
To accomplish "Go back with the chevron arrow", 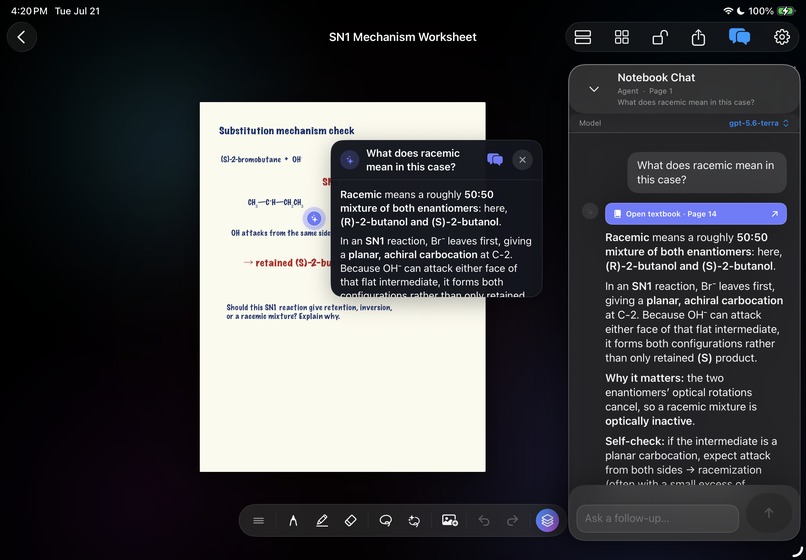I will [x=21, y=37].
